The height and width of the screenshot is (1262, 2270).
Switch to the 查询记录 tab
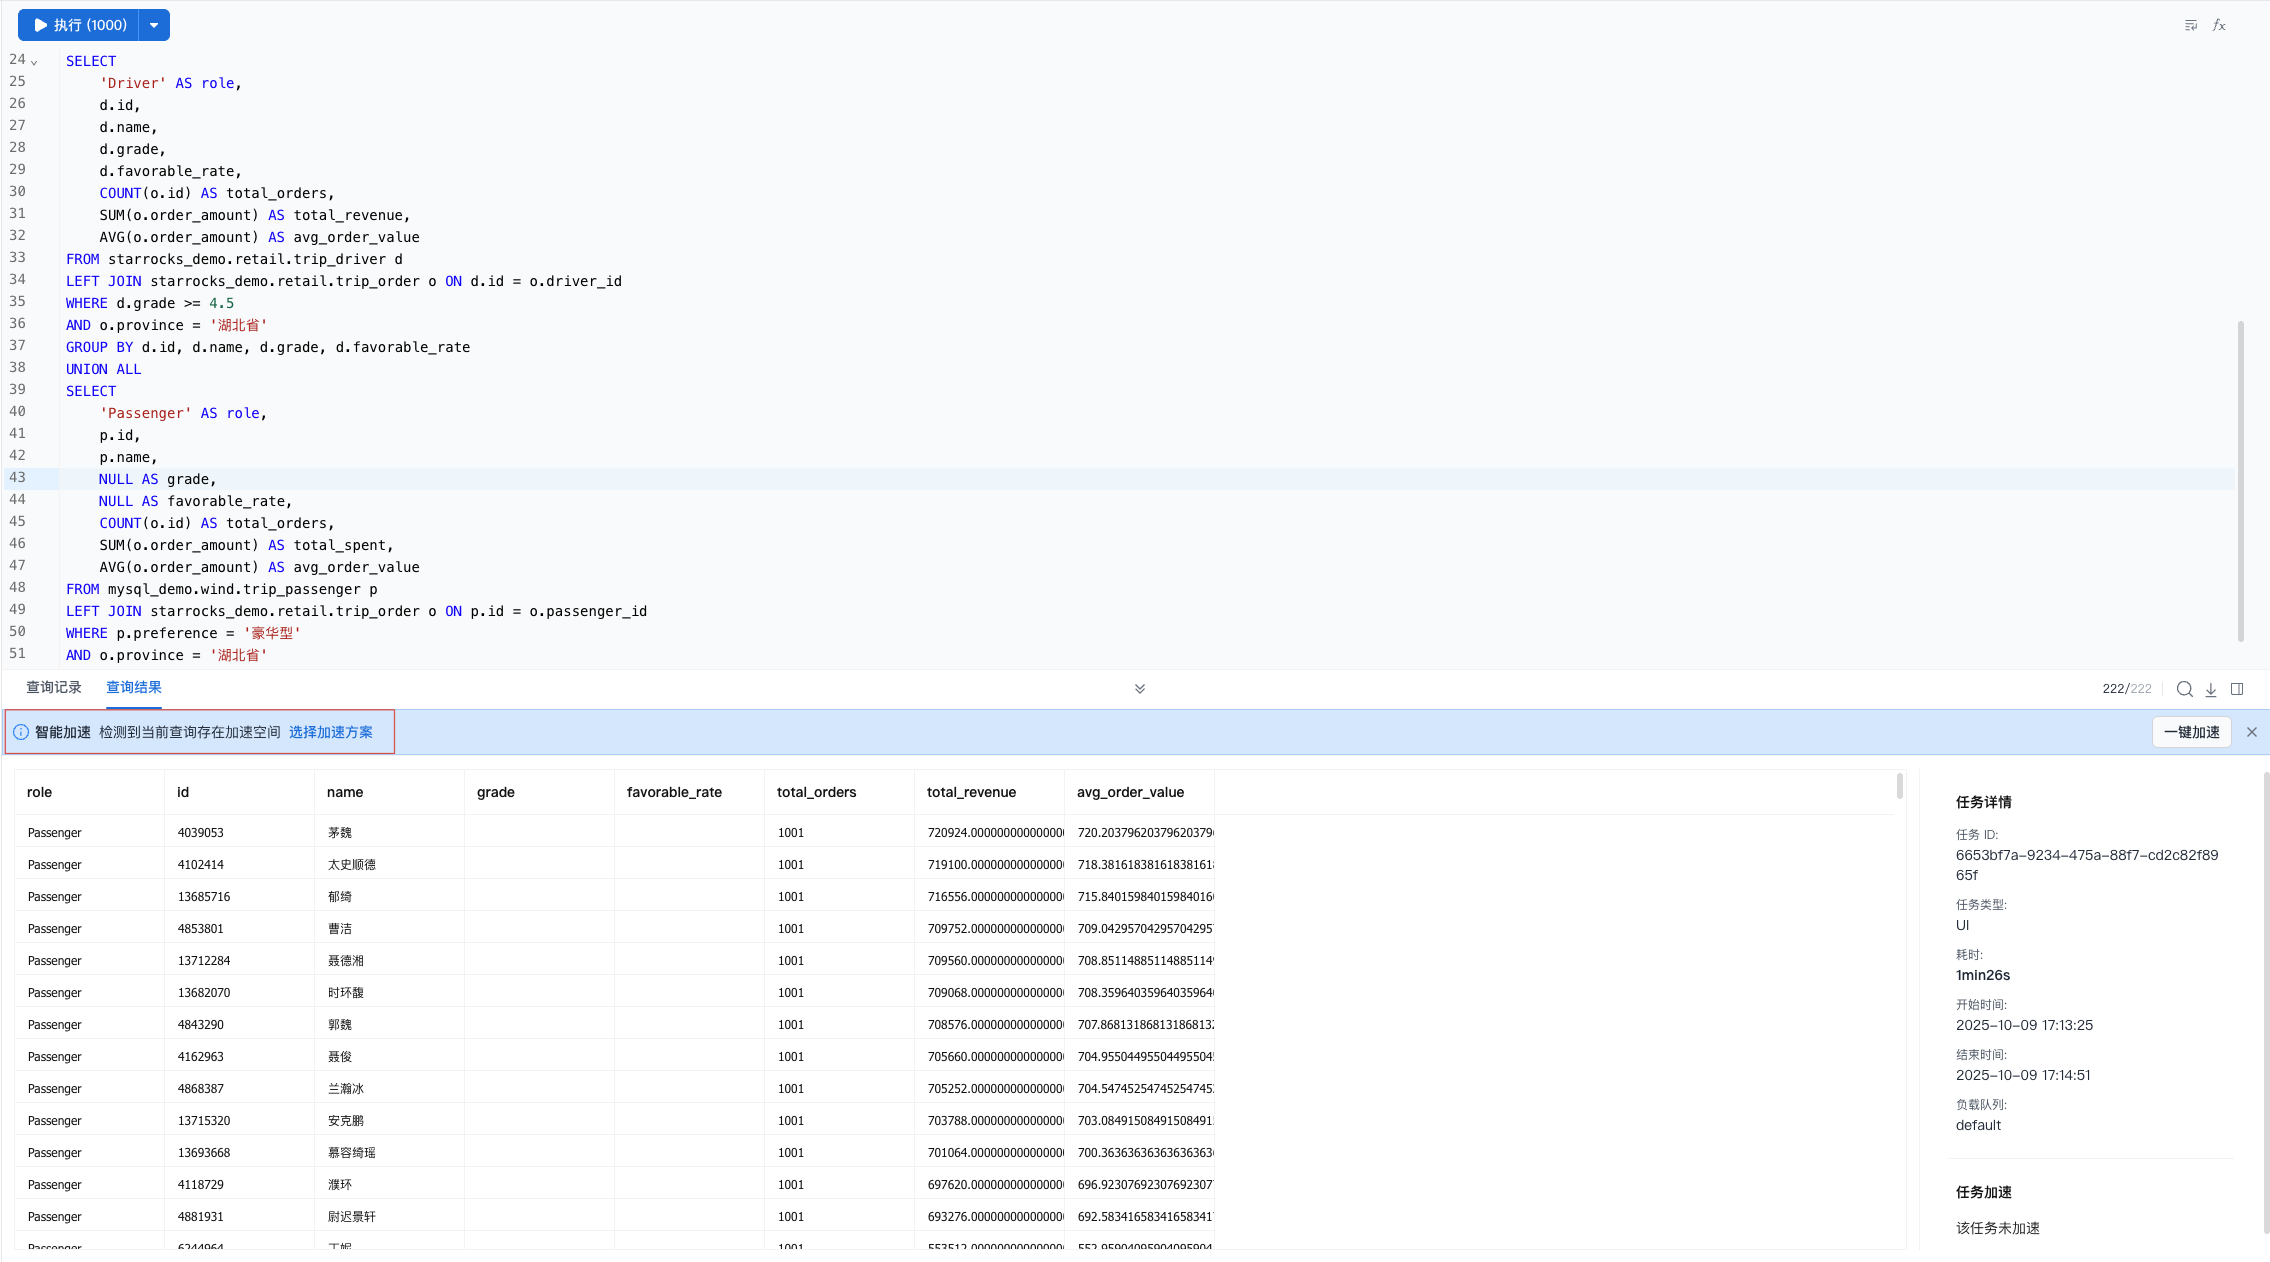[54, 687]
